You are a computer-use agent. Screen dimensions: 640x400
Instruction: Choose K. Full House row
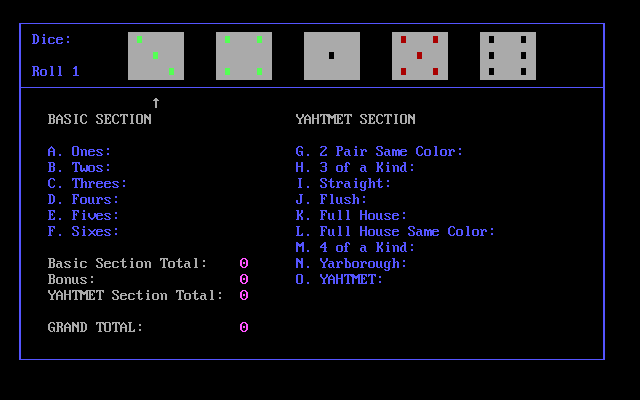pos(351,216)
